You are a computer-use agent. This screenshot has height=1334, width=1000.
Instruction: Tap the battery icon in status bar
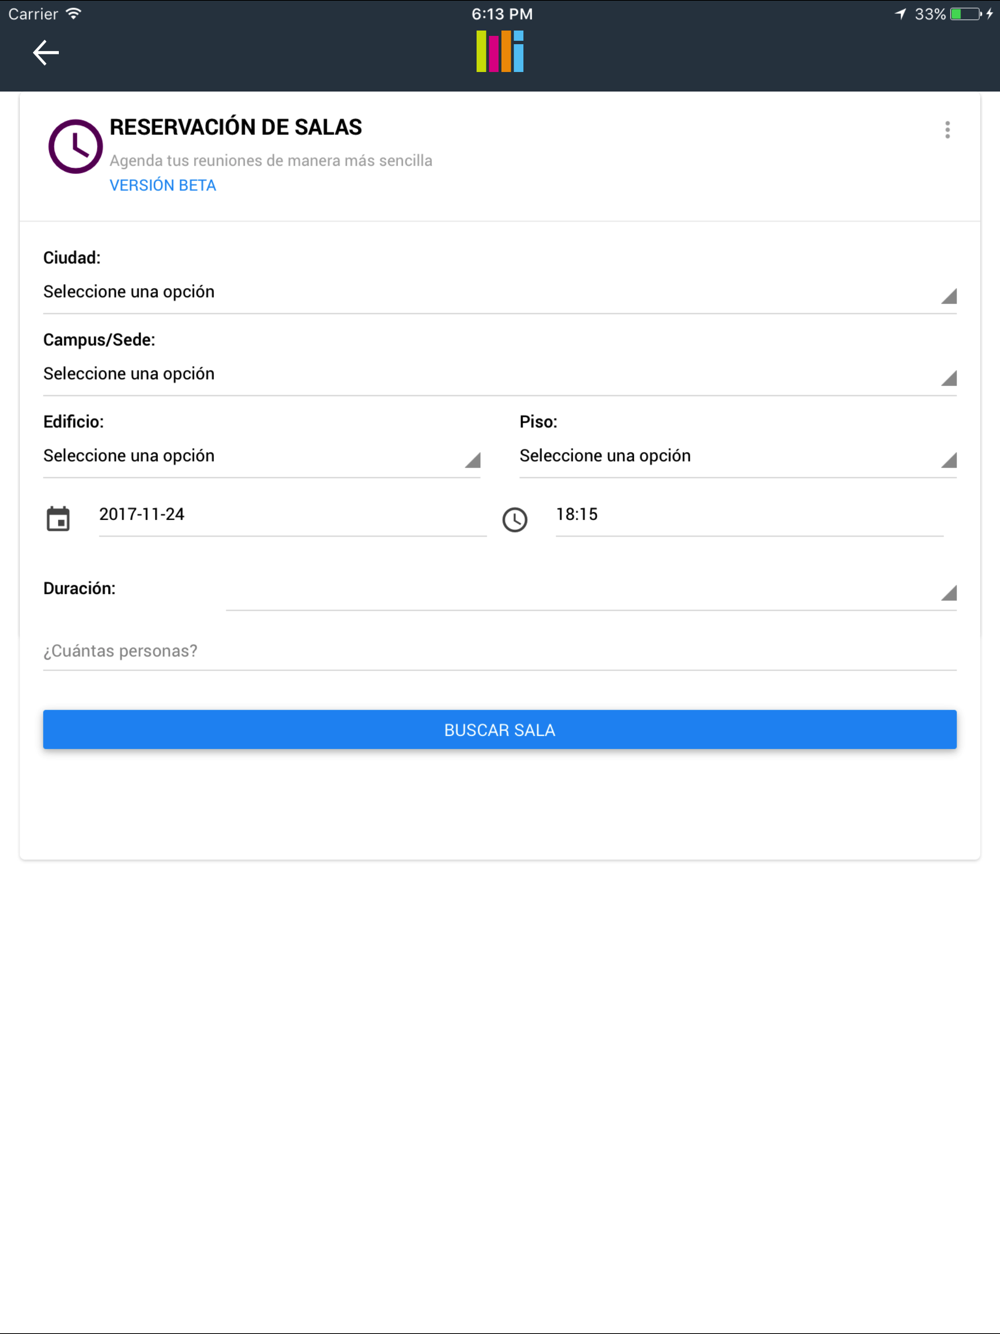tap(966, 14)
